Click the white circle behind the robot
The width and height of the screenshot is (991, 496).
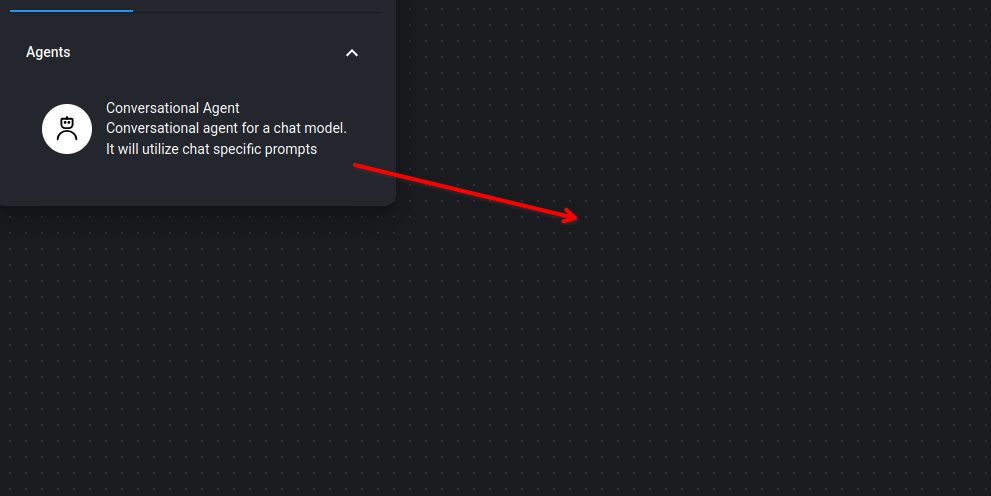[67, 129]
